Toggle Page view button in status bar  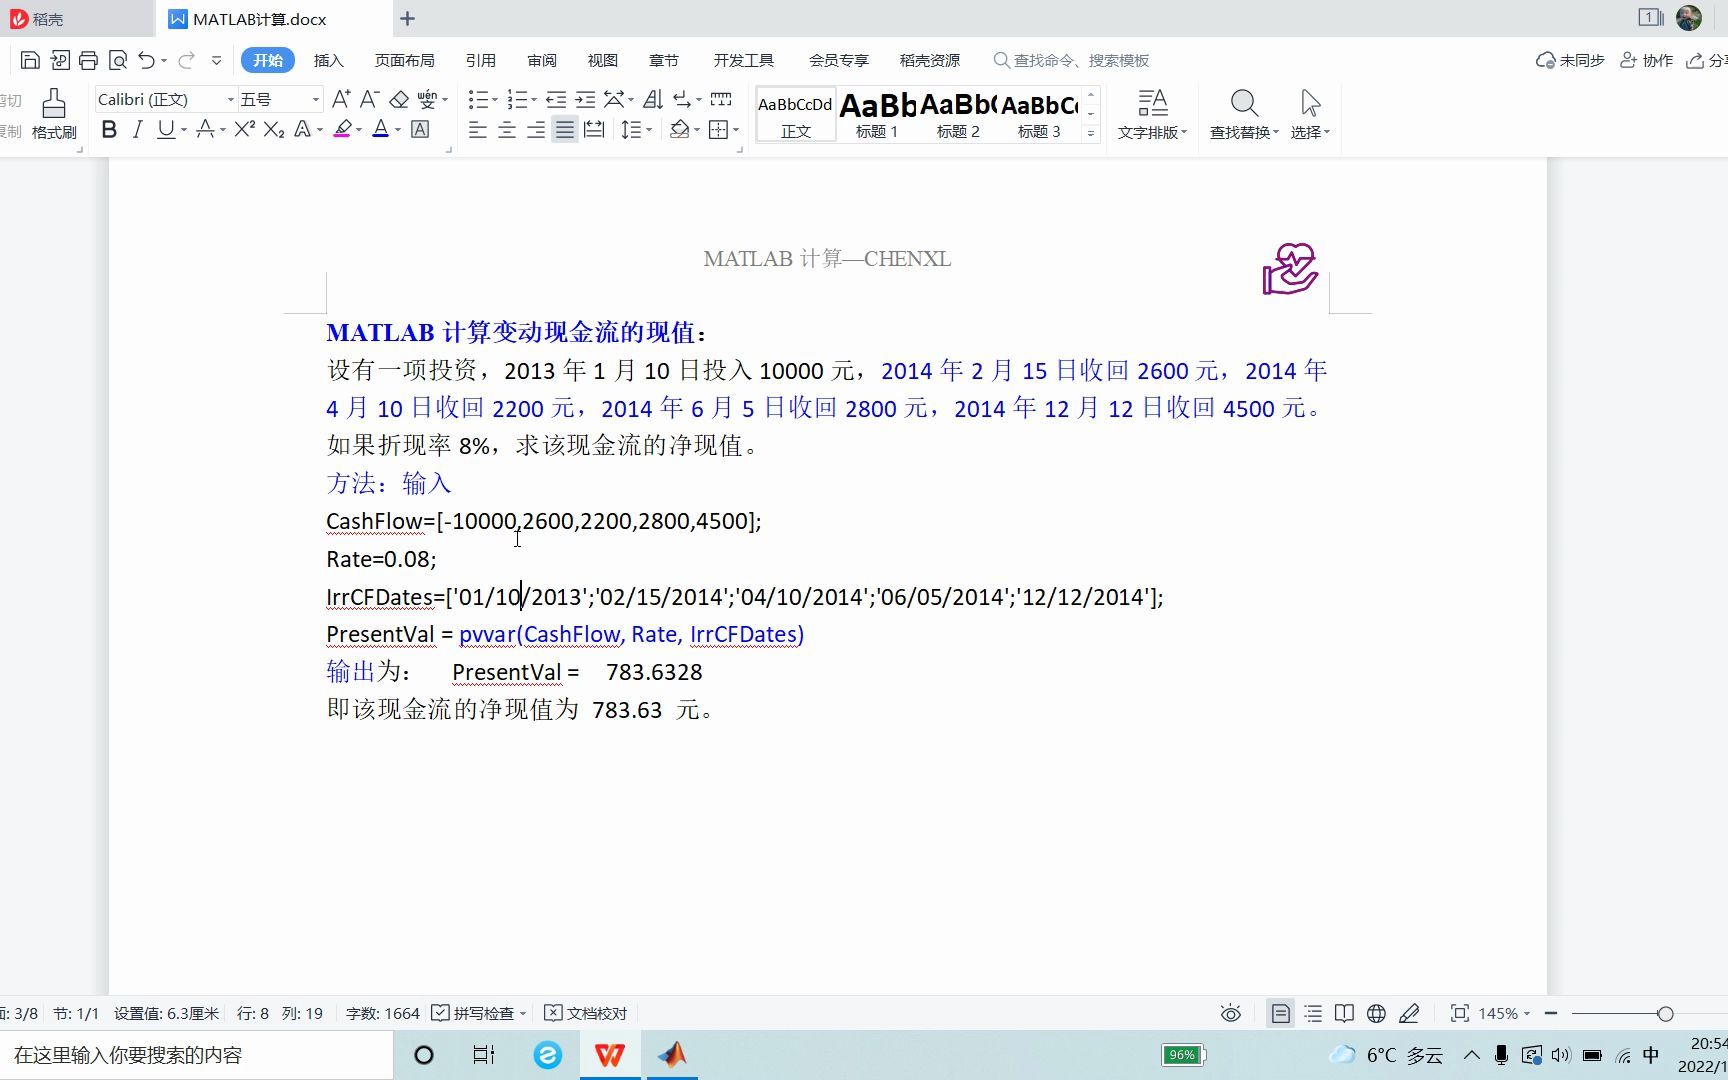(1280, 1013)
